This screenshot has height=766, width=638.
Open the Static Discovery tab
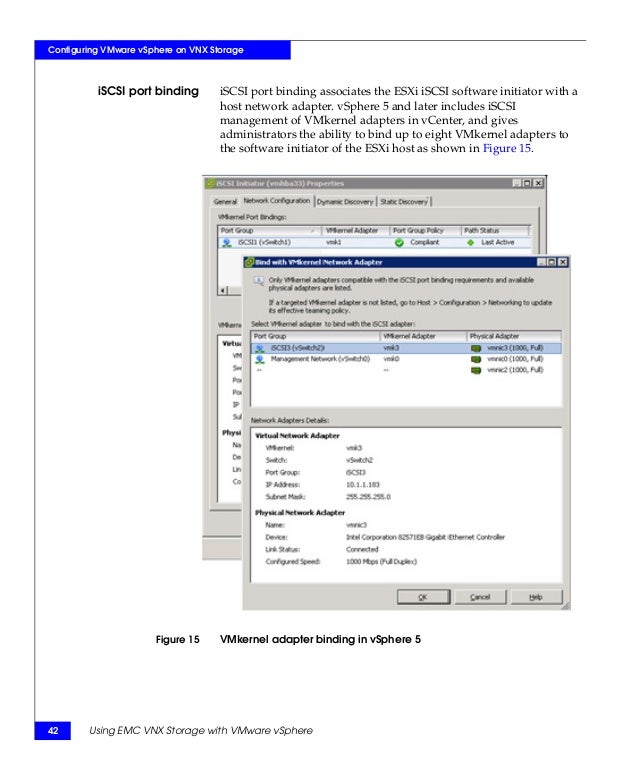click(x=404, y=202)
